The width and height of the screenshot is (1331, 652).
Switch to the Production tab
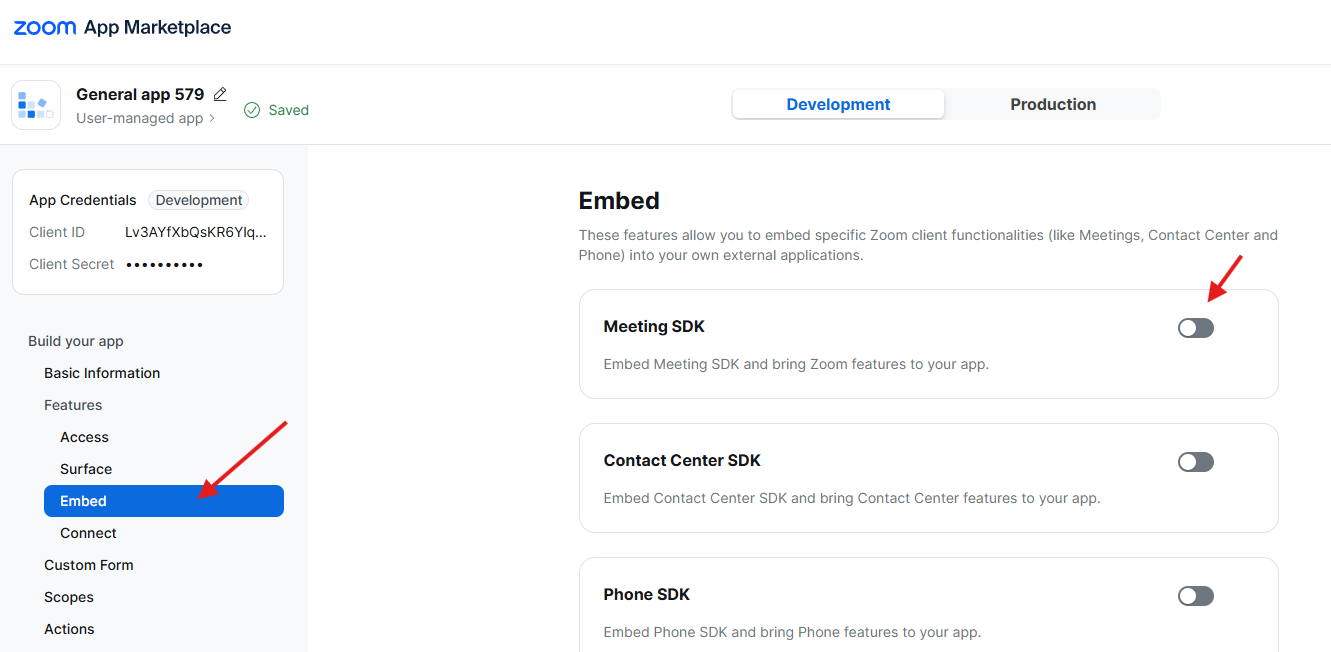point(1052,104)
